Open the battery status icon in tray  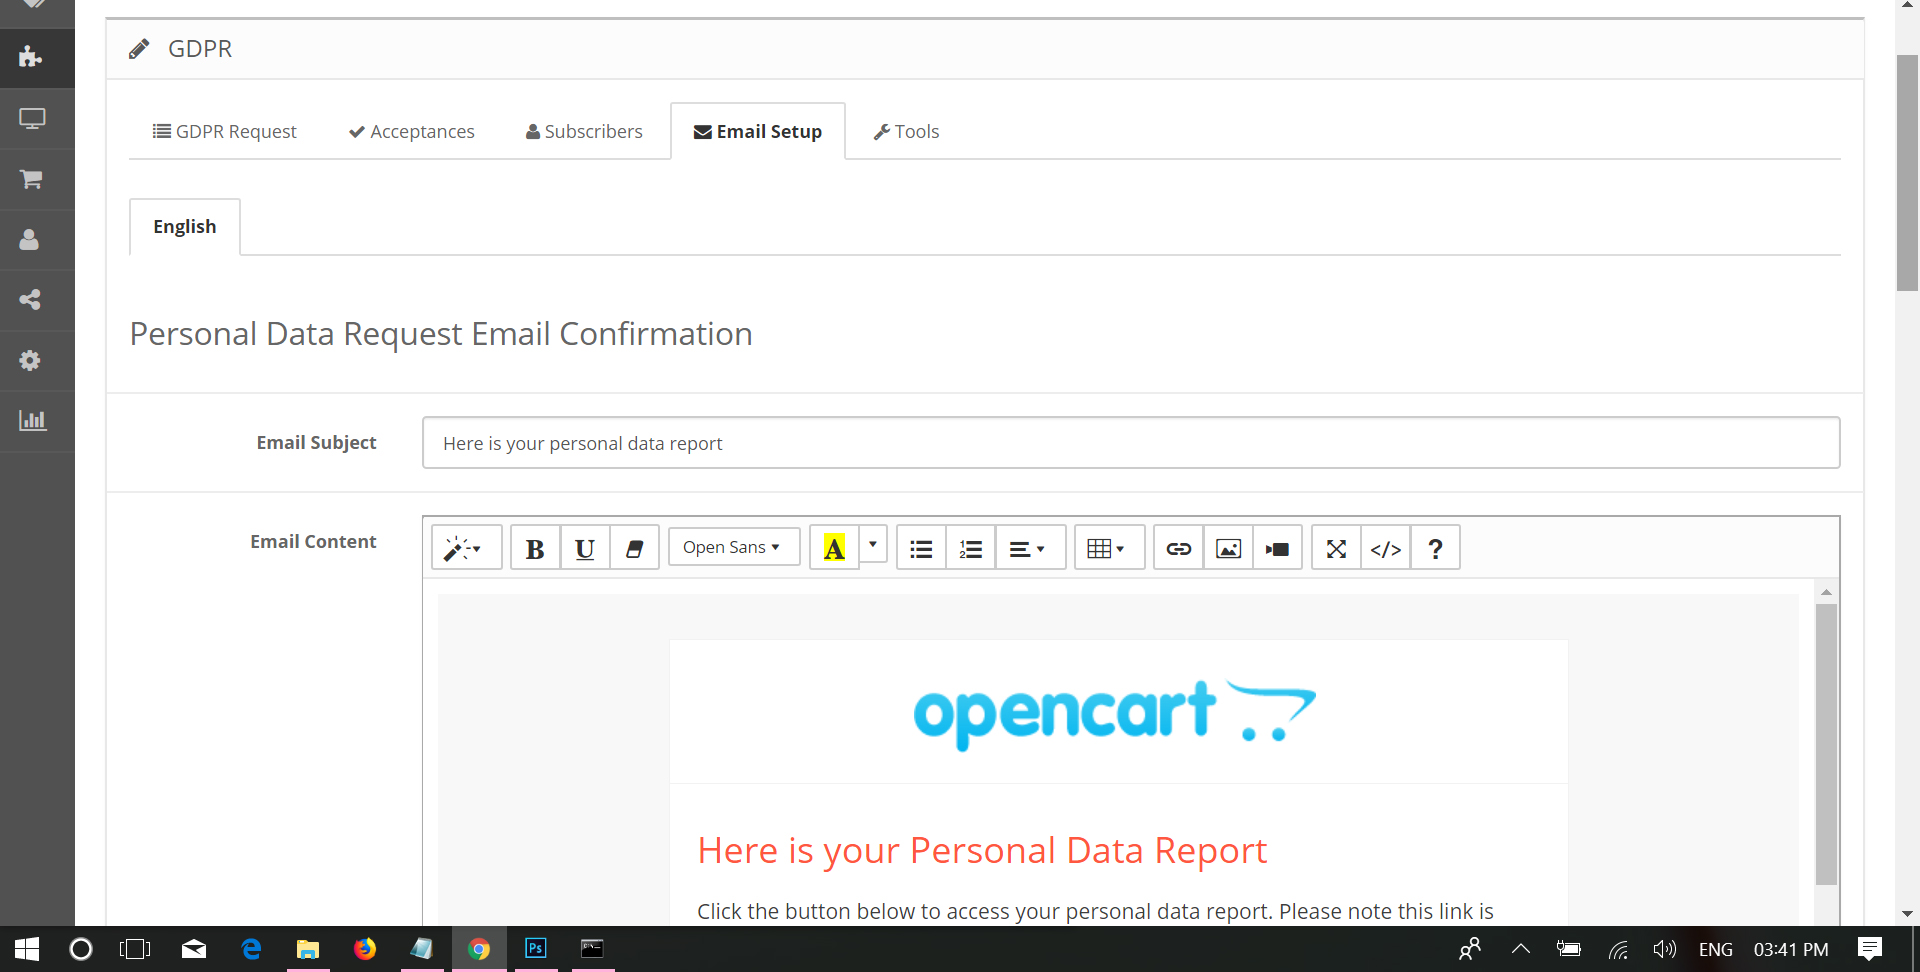(1569, 950)
